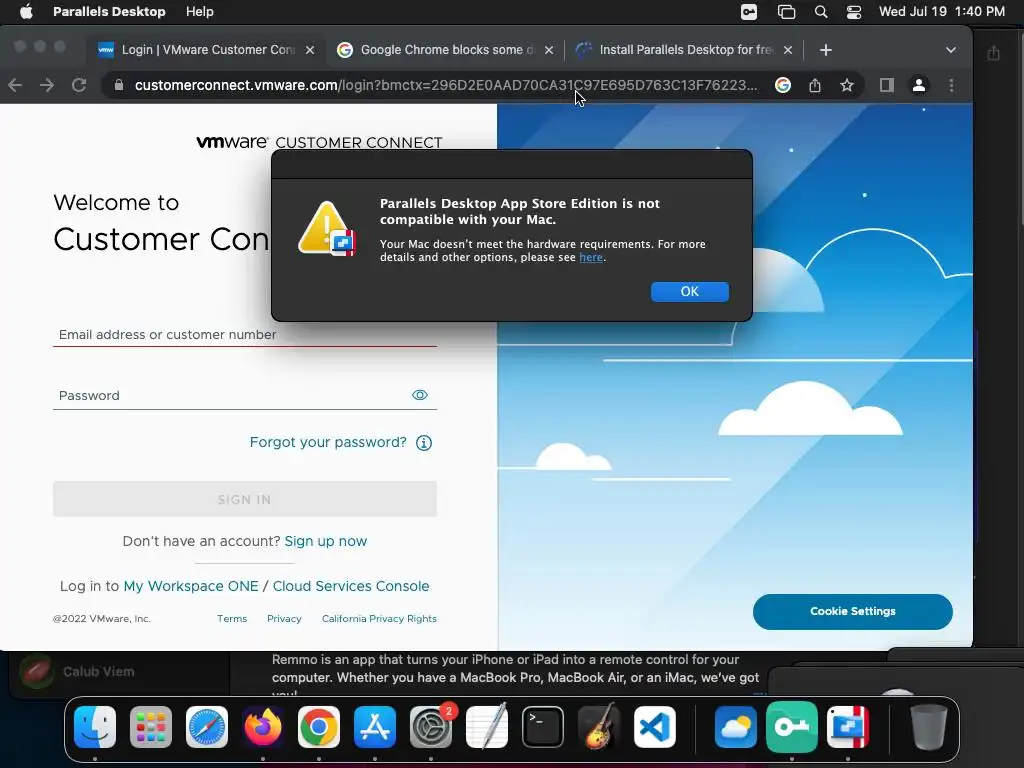The image size is (1024, 768).
Task: Open the weather cloud app in Dock
Action: 736,726
